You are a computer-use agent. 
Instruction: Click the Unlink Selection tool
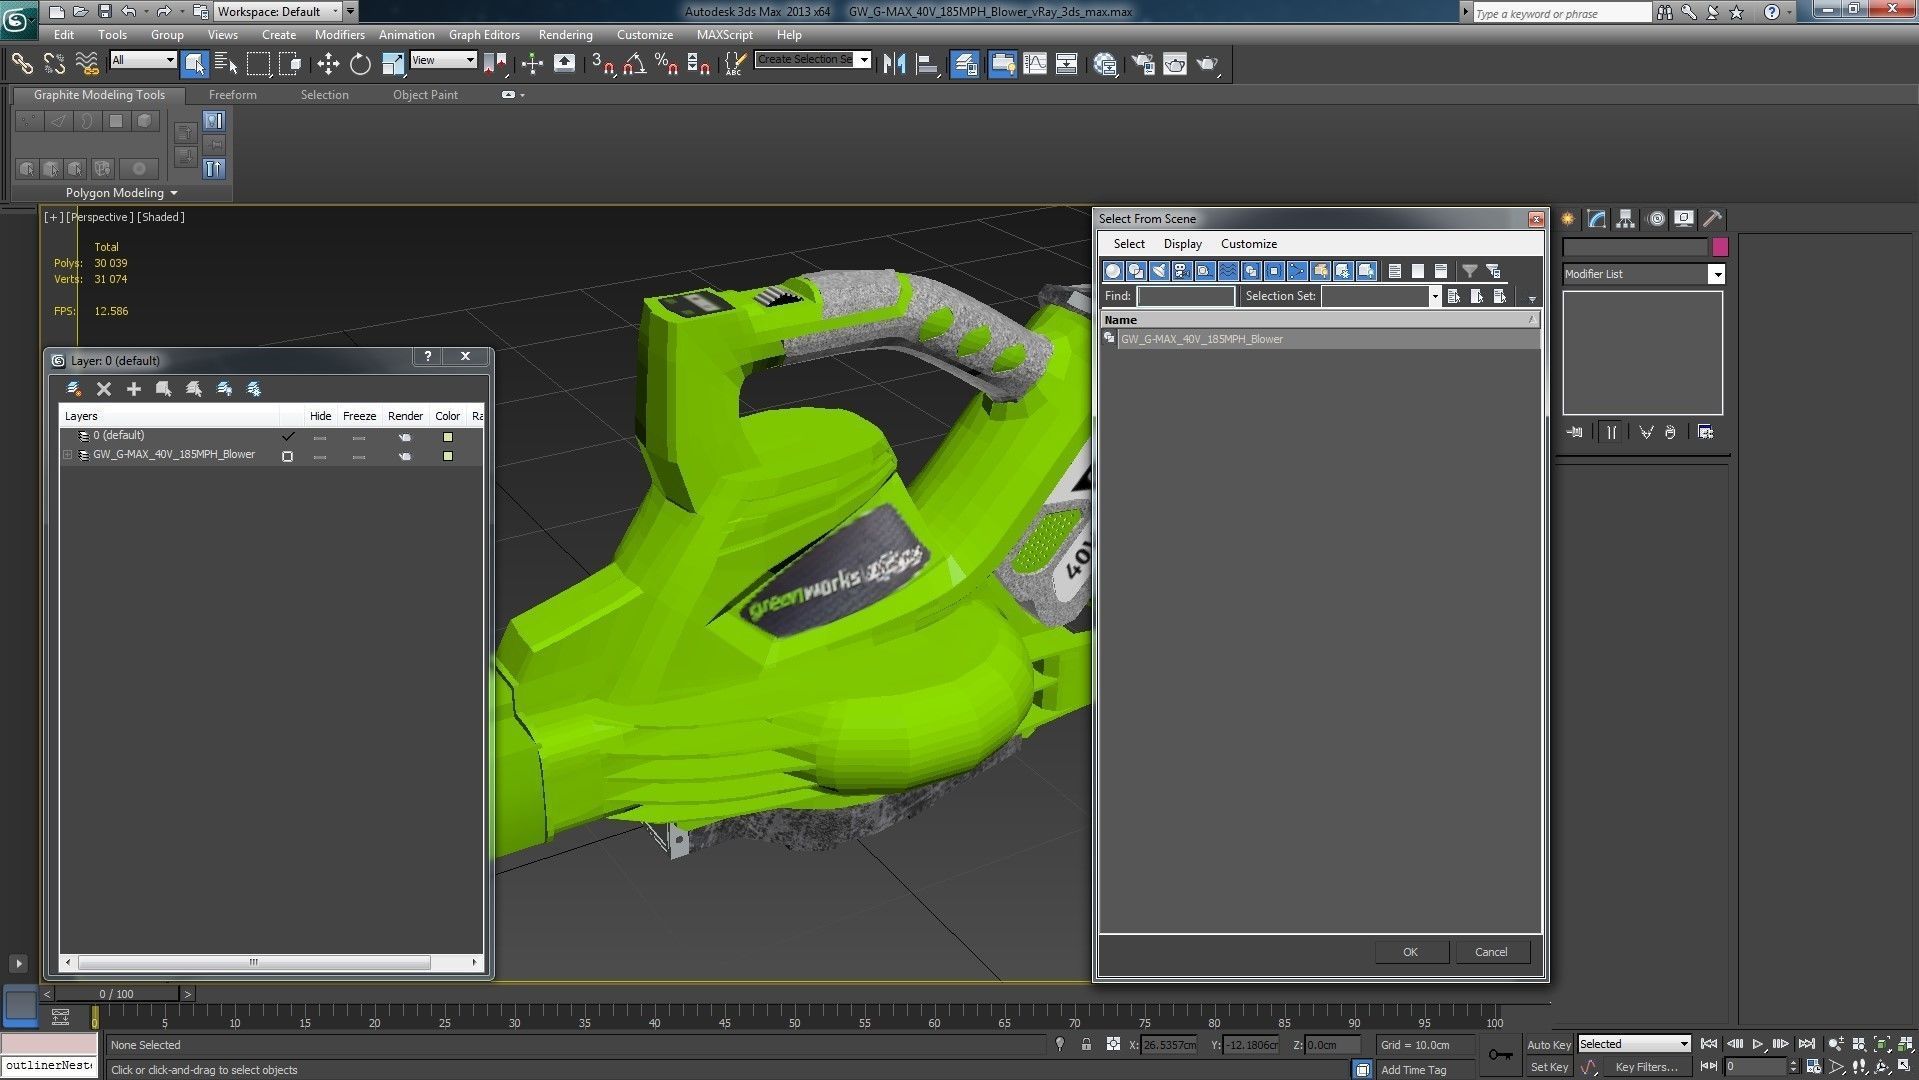click(54, 64)
